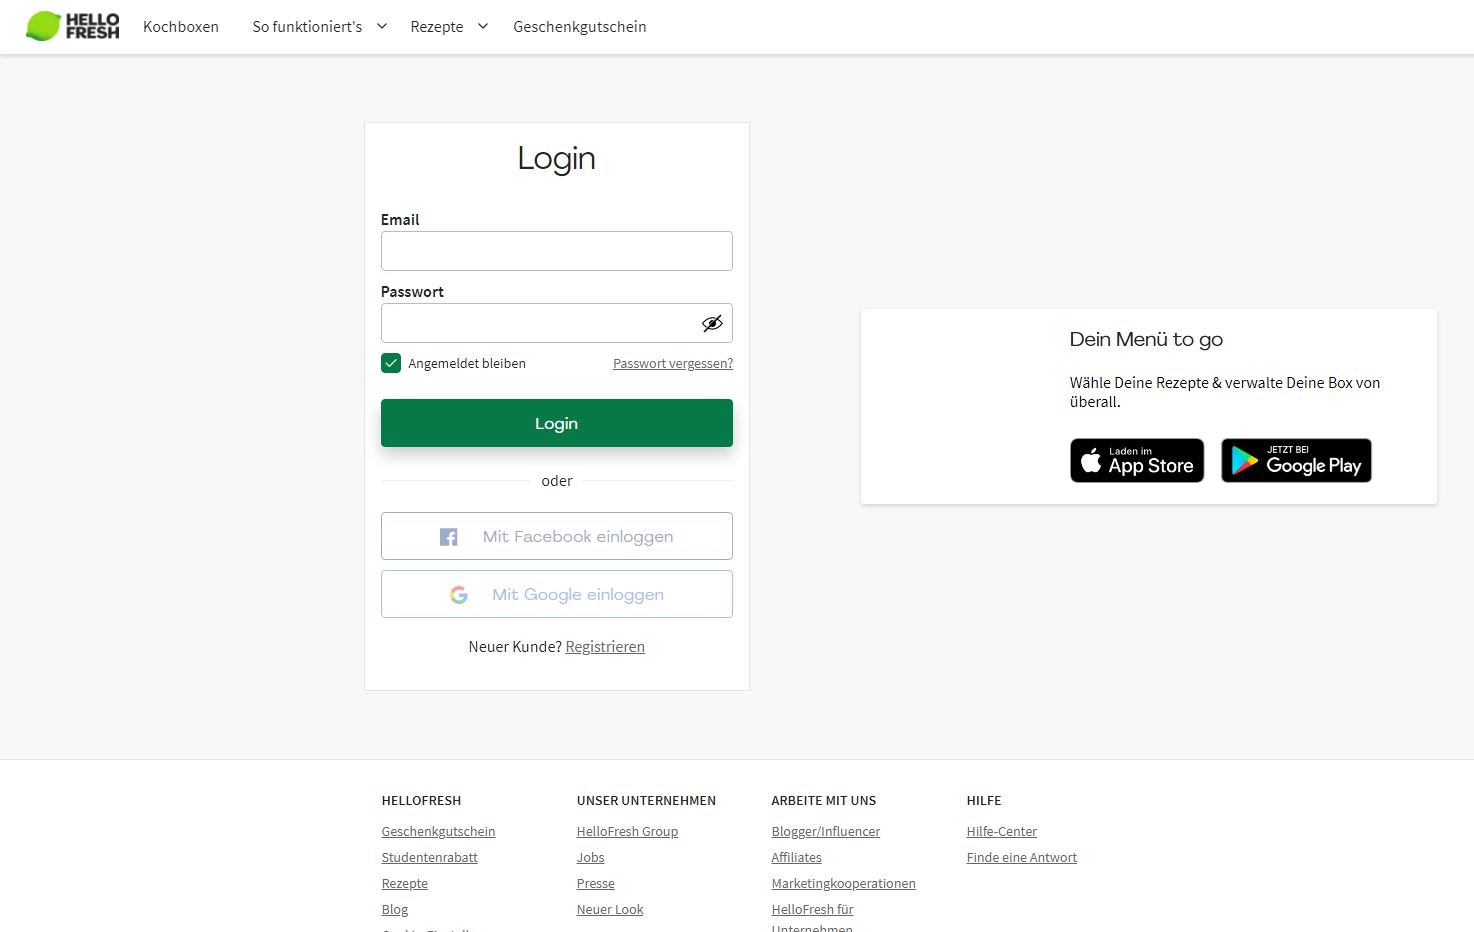Viewport: 1474px width, 932px height.
Task: Toggle password visibility with the eye icon
Action: click(712, 322)
